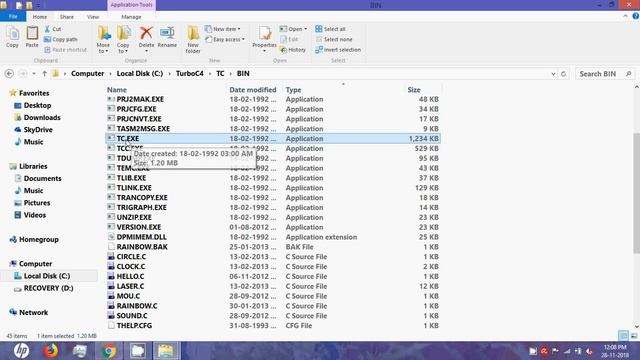
Task: Collapse the ribbon with chevron
Action: [625, 16]
